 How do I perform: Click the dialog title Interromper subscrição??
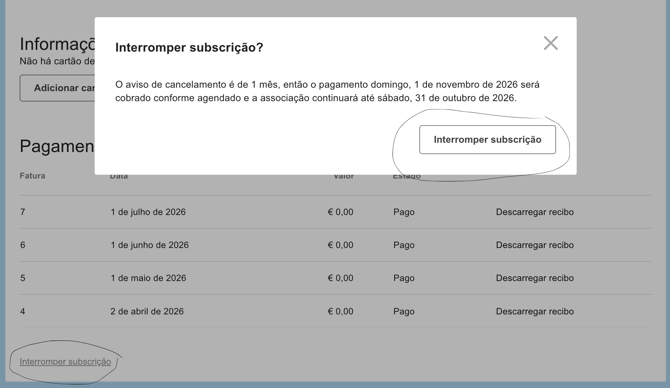[189, 47]
